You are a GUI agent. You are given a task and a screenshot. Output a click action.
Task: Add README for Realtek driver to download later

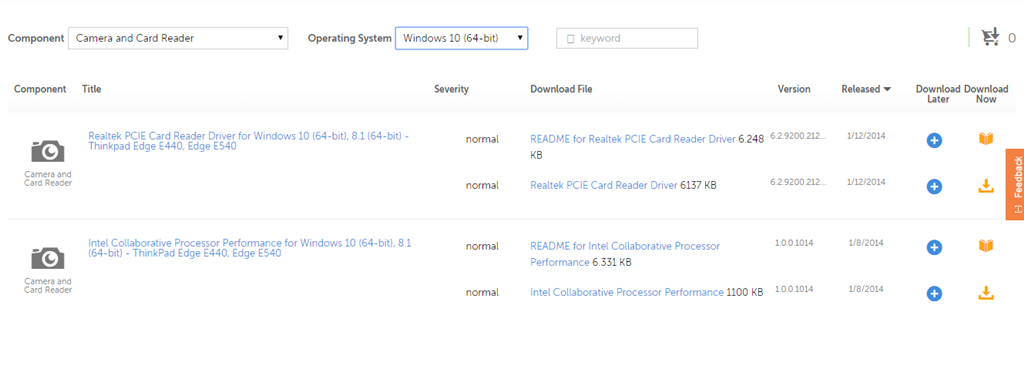[934, 140]
